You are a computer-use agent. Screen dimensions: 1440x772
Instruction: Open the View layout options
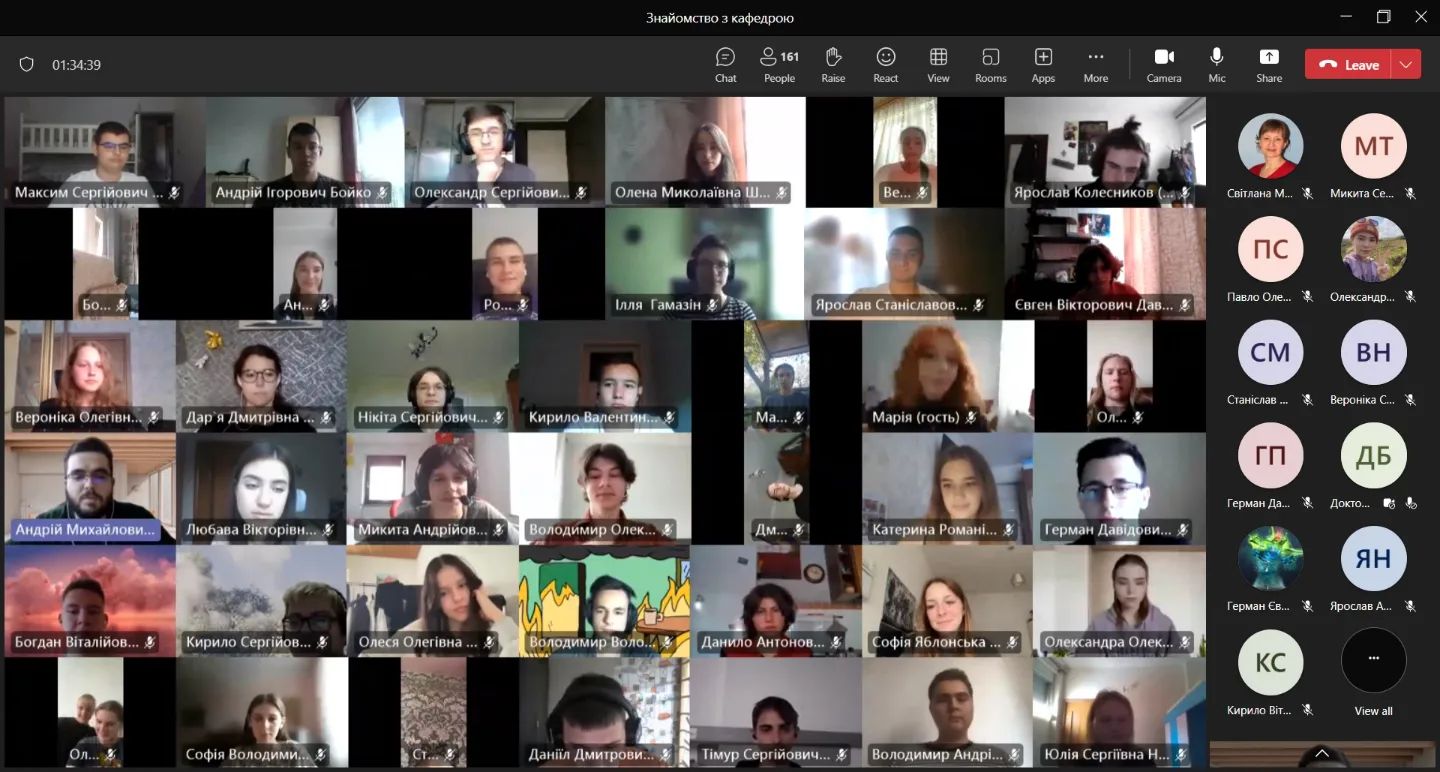(x=938, y=65)
